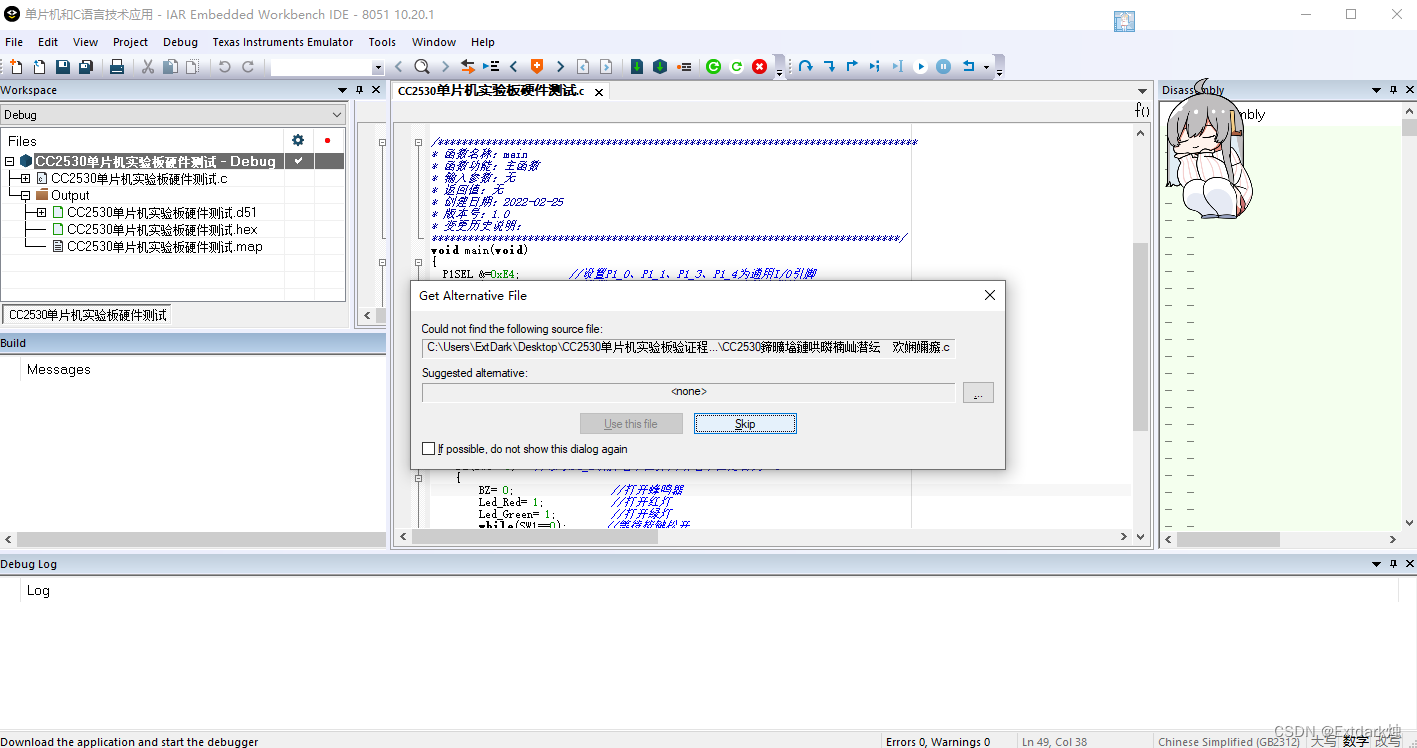
Task: Click the browse '...' button for alternative file
Action: pos(978,392)
